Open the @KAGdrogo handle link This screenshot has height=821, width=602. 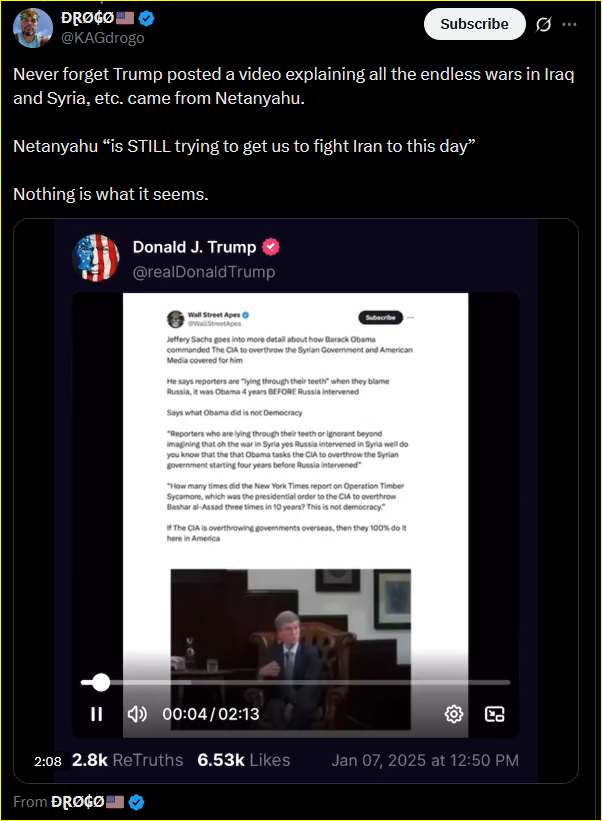pos(103,38)
